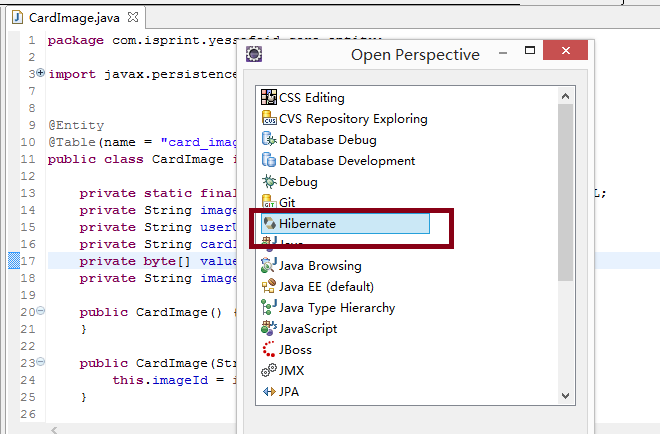Collapse the CardImage() constructor at line 20
The image size is (660, 434).
(40, 311)
